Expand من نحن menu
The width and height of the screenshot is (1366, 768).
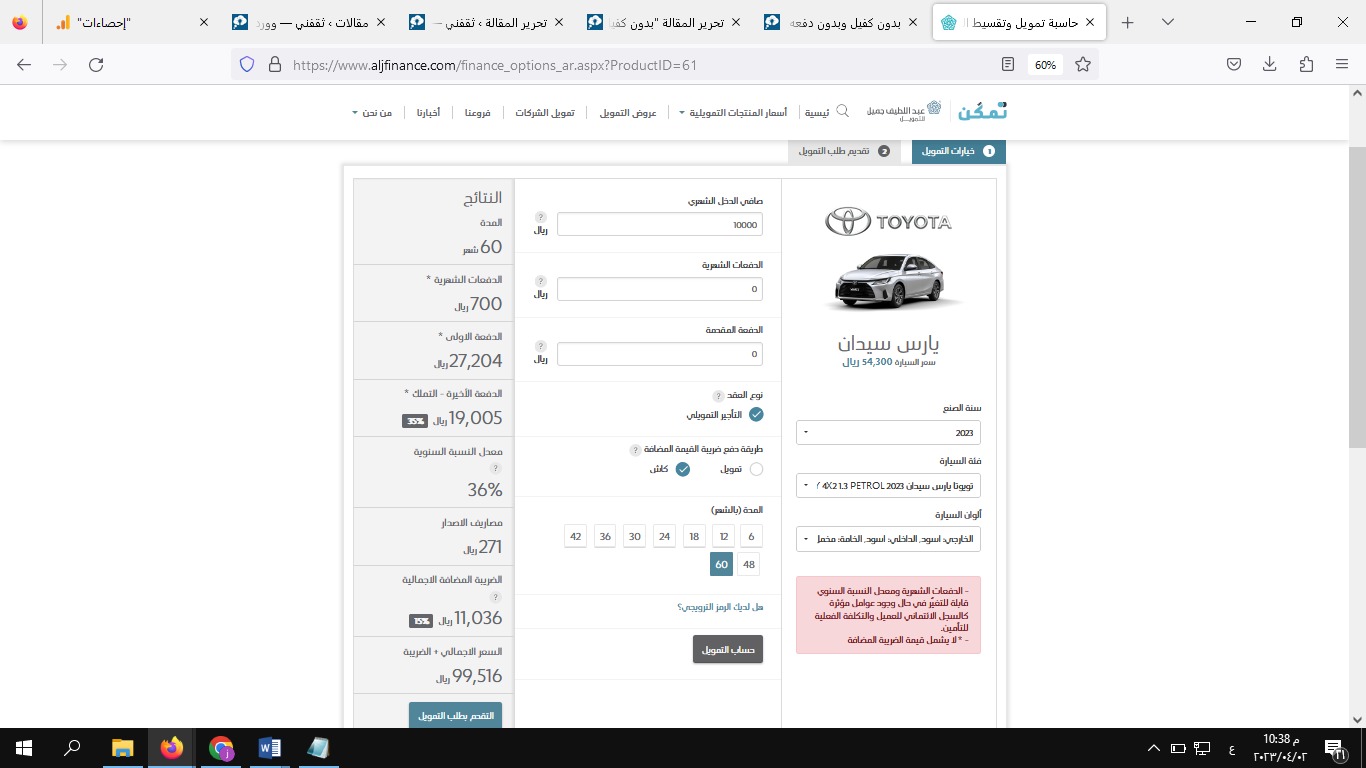374,112
